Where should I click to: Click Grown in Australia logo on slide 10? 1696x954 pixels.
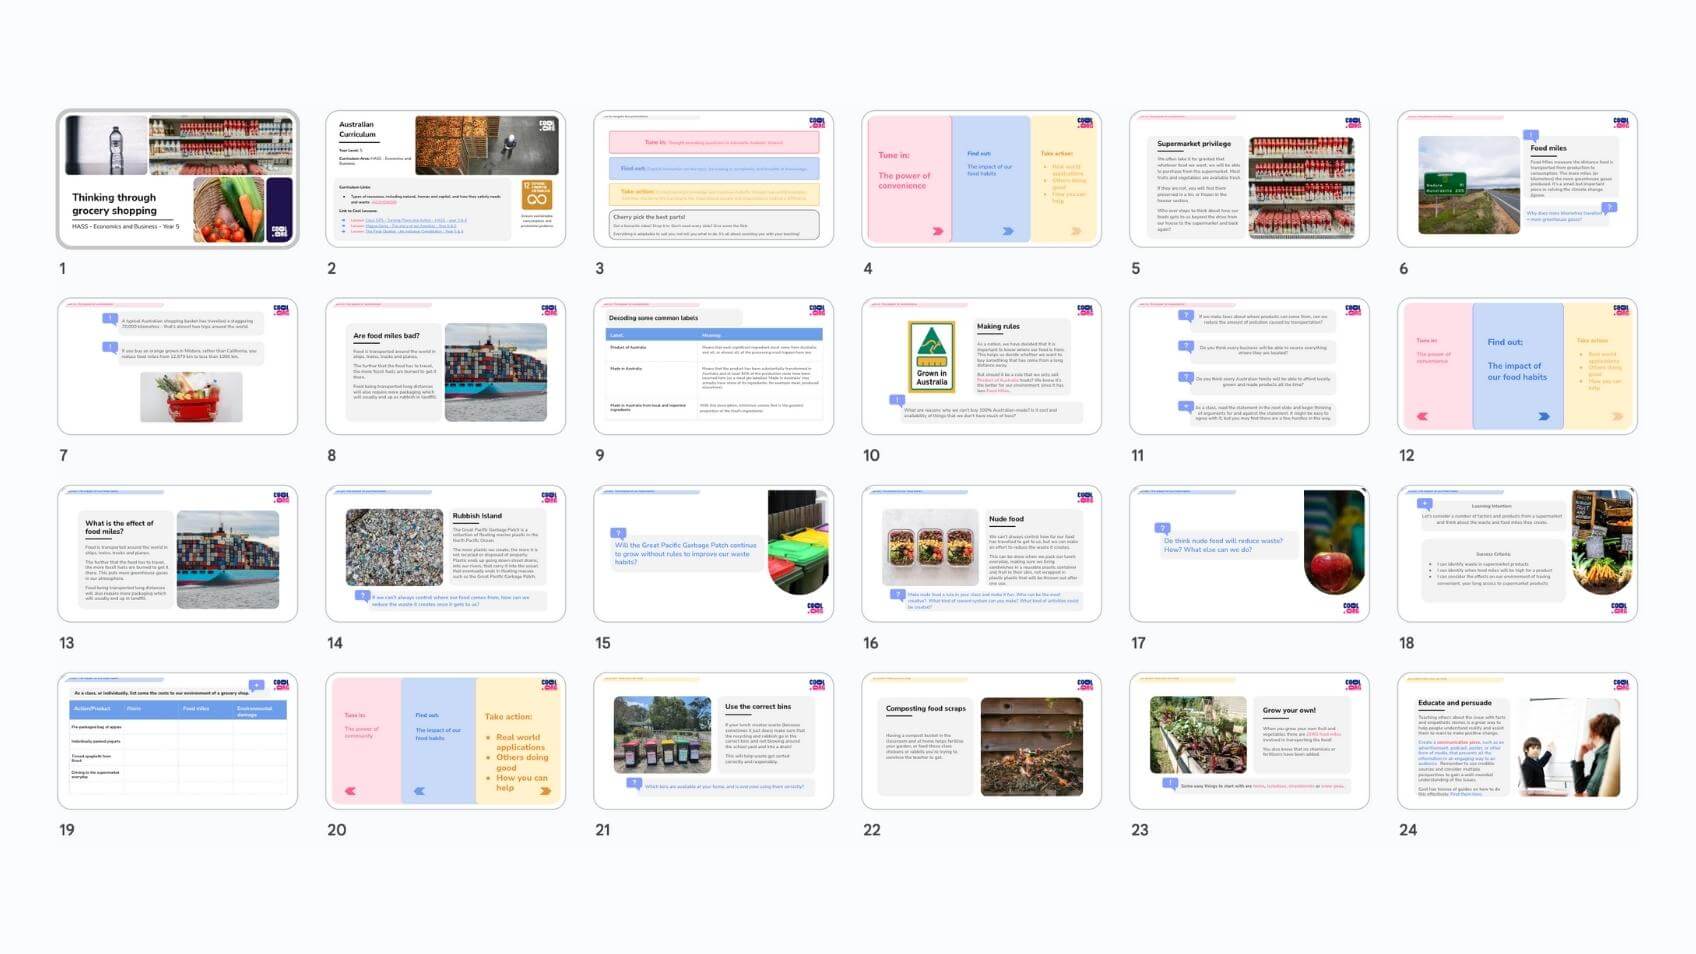[931, 357]
